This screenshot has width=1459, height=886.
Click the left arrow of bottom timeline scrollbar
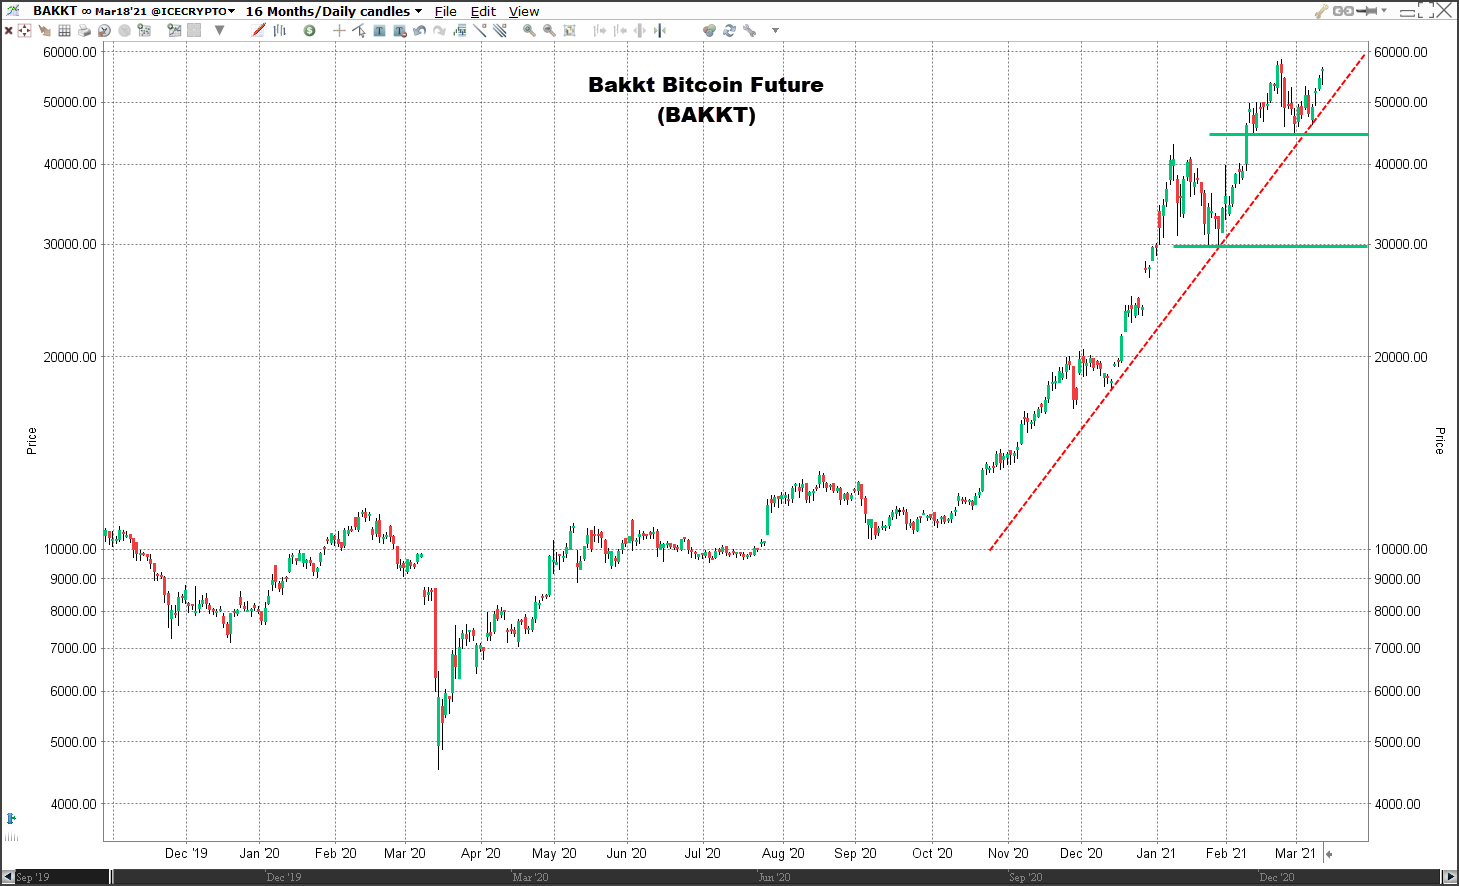coord(8,877)
